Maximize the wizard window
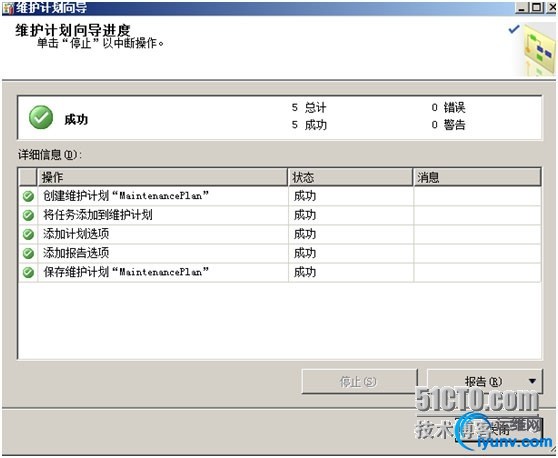The image size is (558, 458). 537,7
